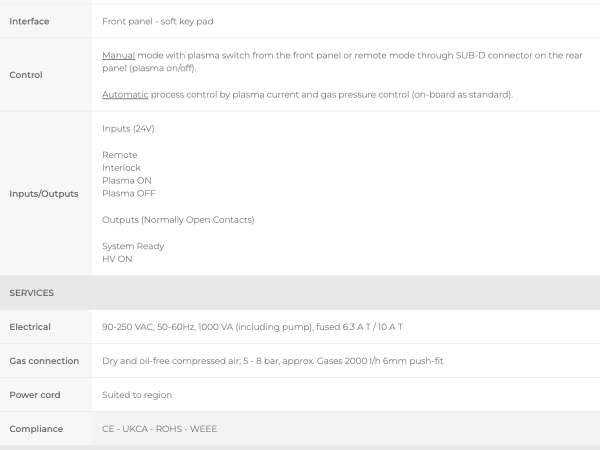Screen dimensions: 600x450
Task: Click the Plasma OFF entry
Action: click(x=129, y=193)
